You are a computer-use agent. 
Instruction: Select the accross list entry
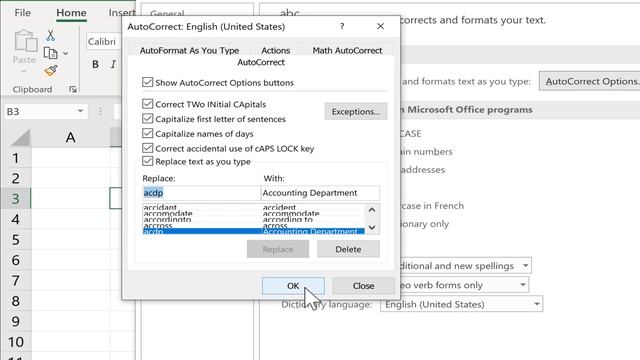(x=253, y=225)
